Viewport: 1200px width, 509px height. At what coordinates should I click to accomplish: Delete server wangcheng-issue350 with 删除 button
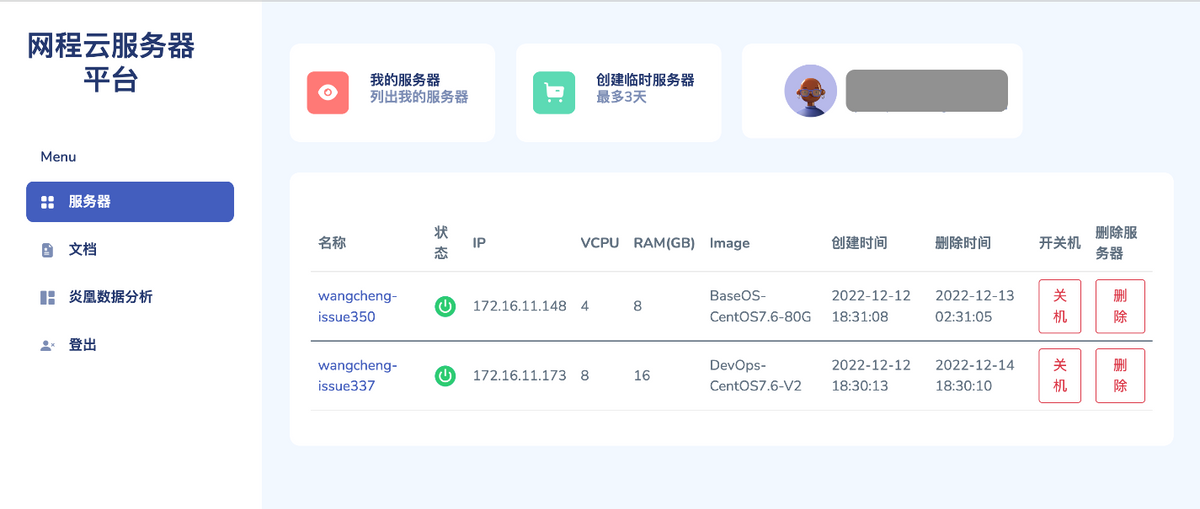pyautogui.click(x=1120, y=306)
